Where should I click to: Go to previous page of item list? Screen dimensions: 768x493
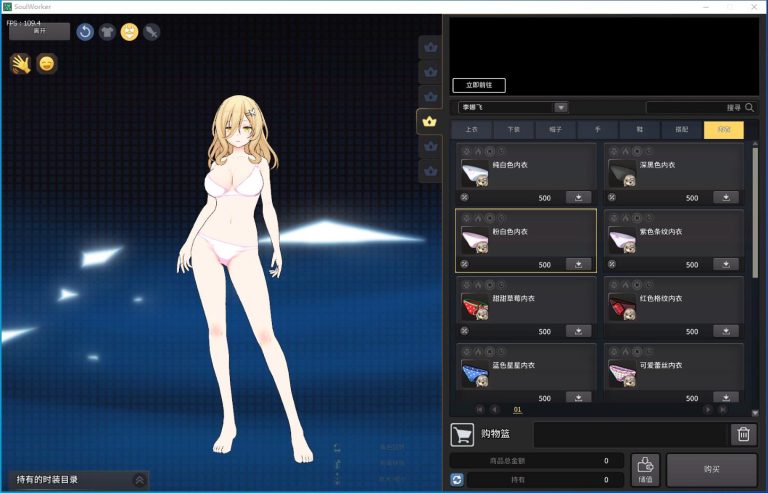(495, 409)
